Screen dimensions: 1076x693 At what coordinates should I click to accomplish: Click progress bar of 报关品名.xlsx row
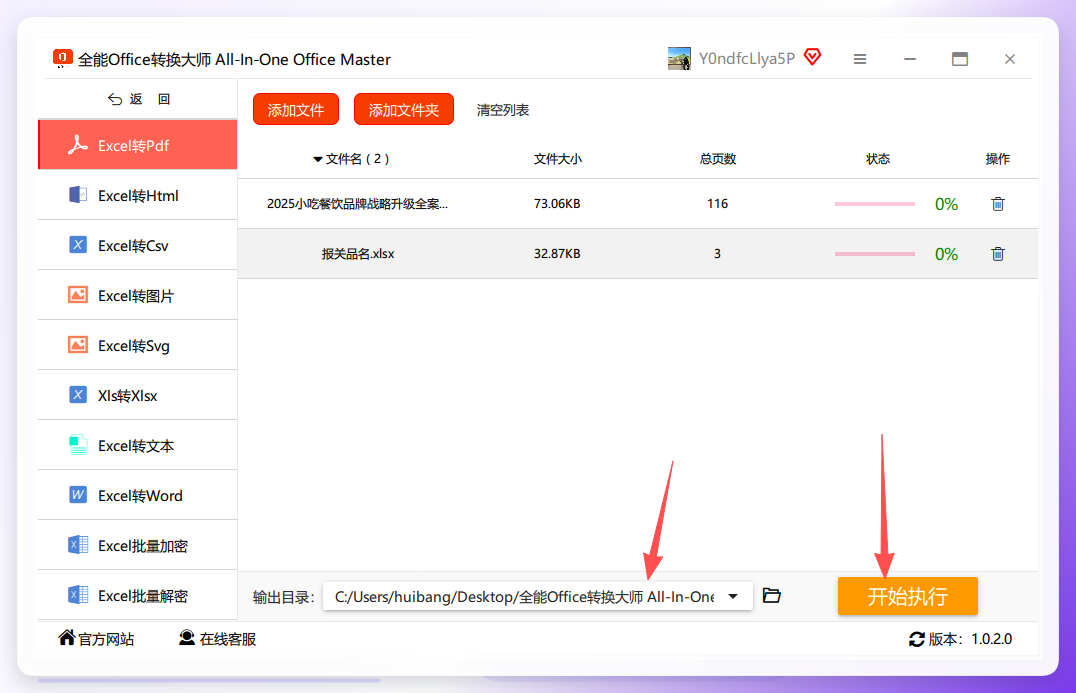875,254
